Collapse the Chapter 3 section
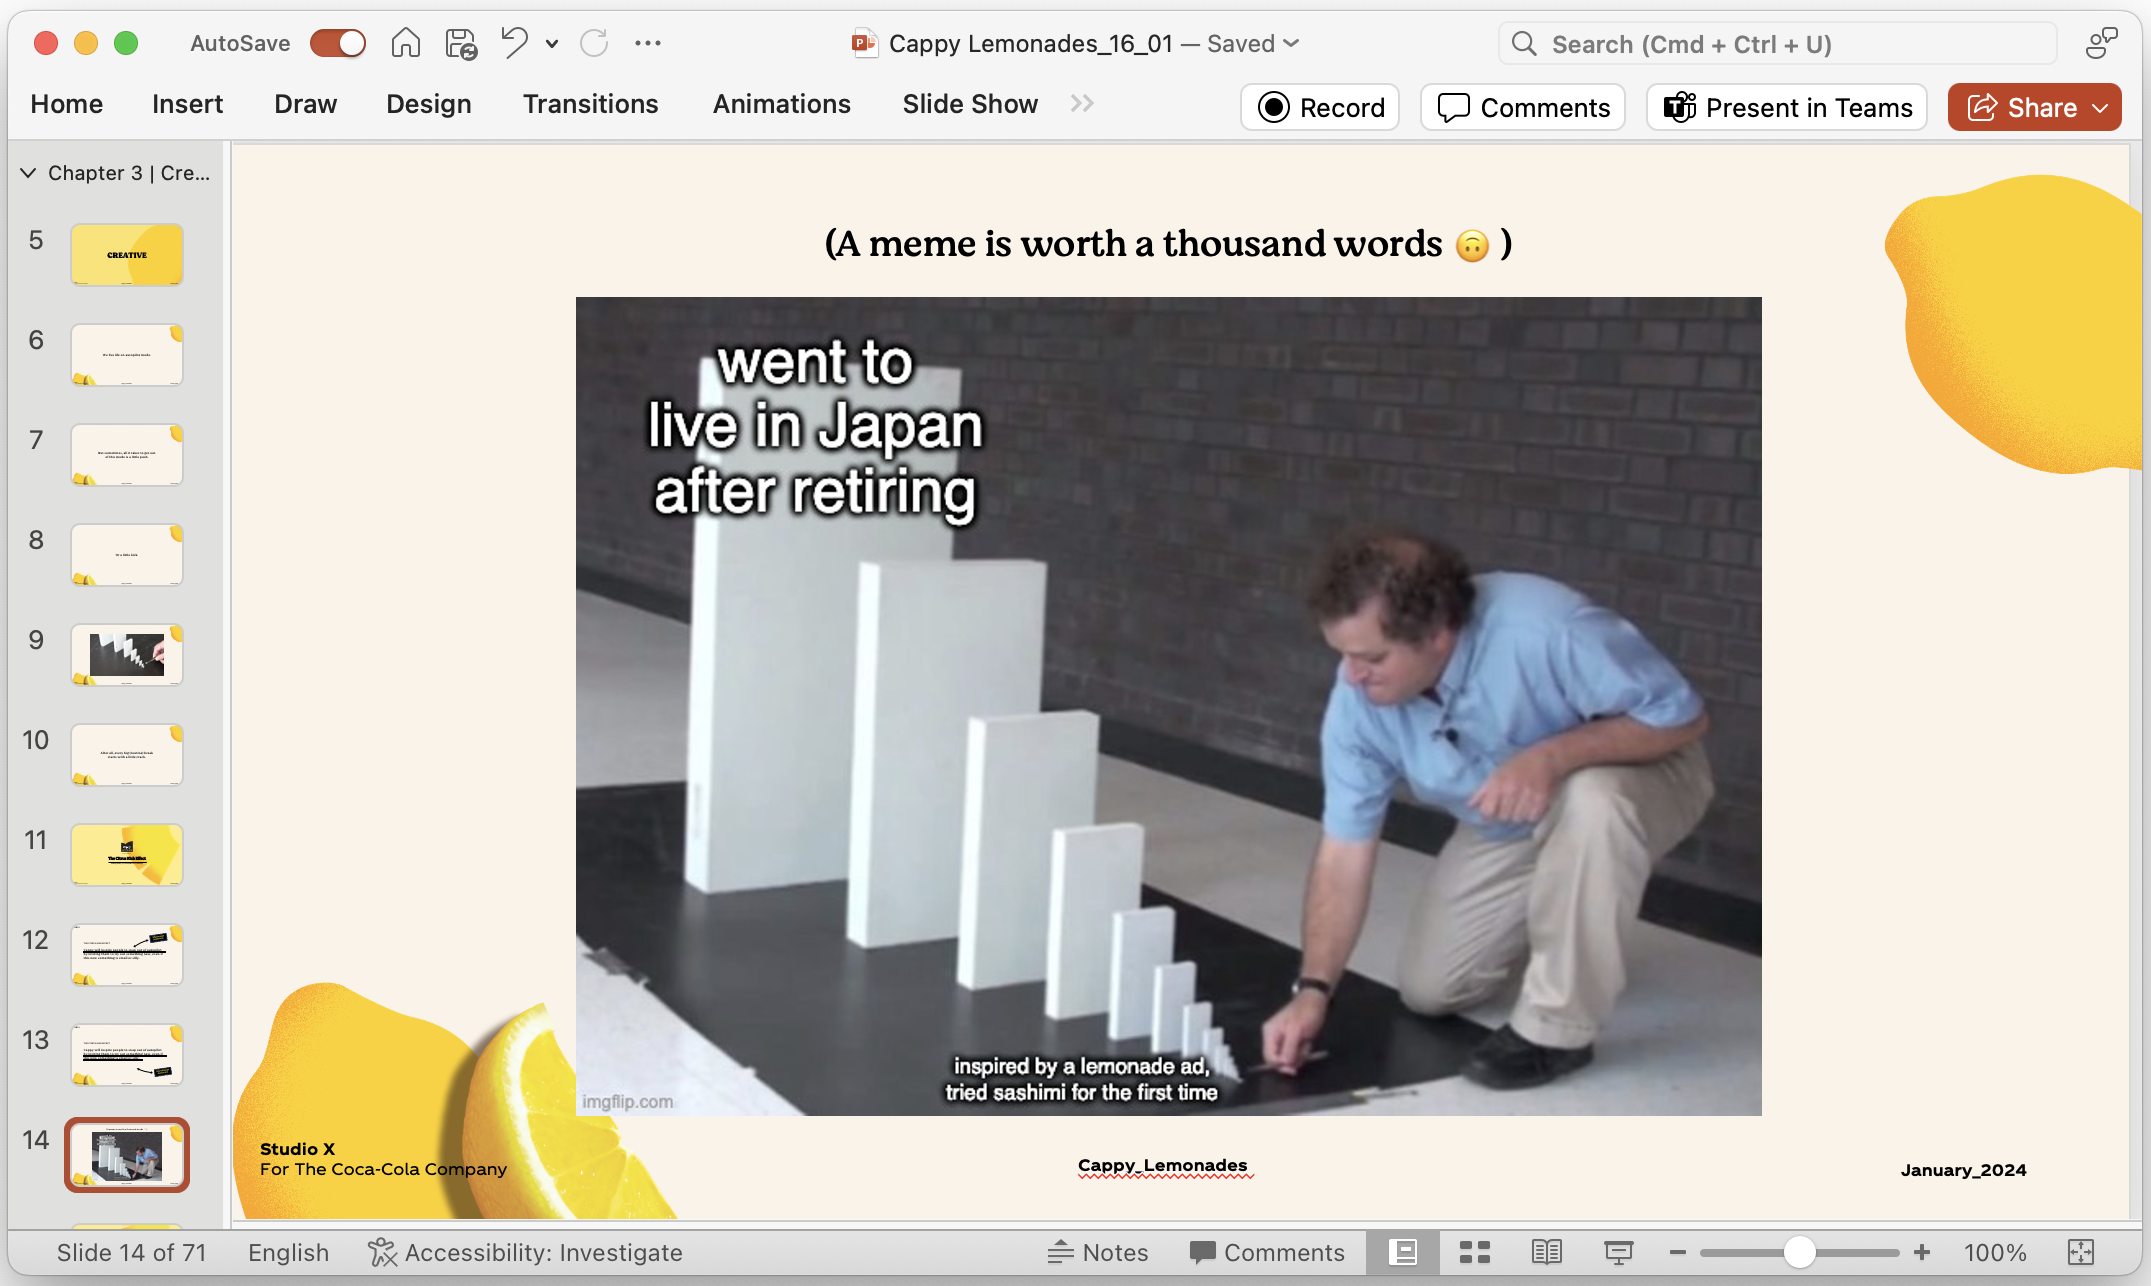This screenshot has width=2151, height=1286. 28,172
